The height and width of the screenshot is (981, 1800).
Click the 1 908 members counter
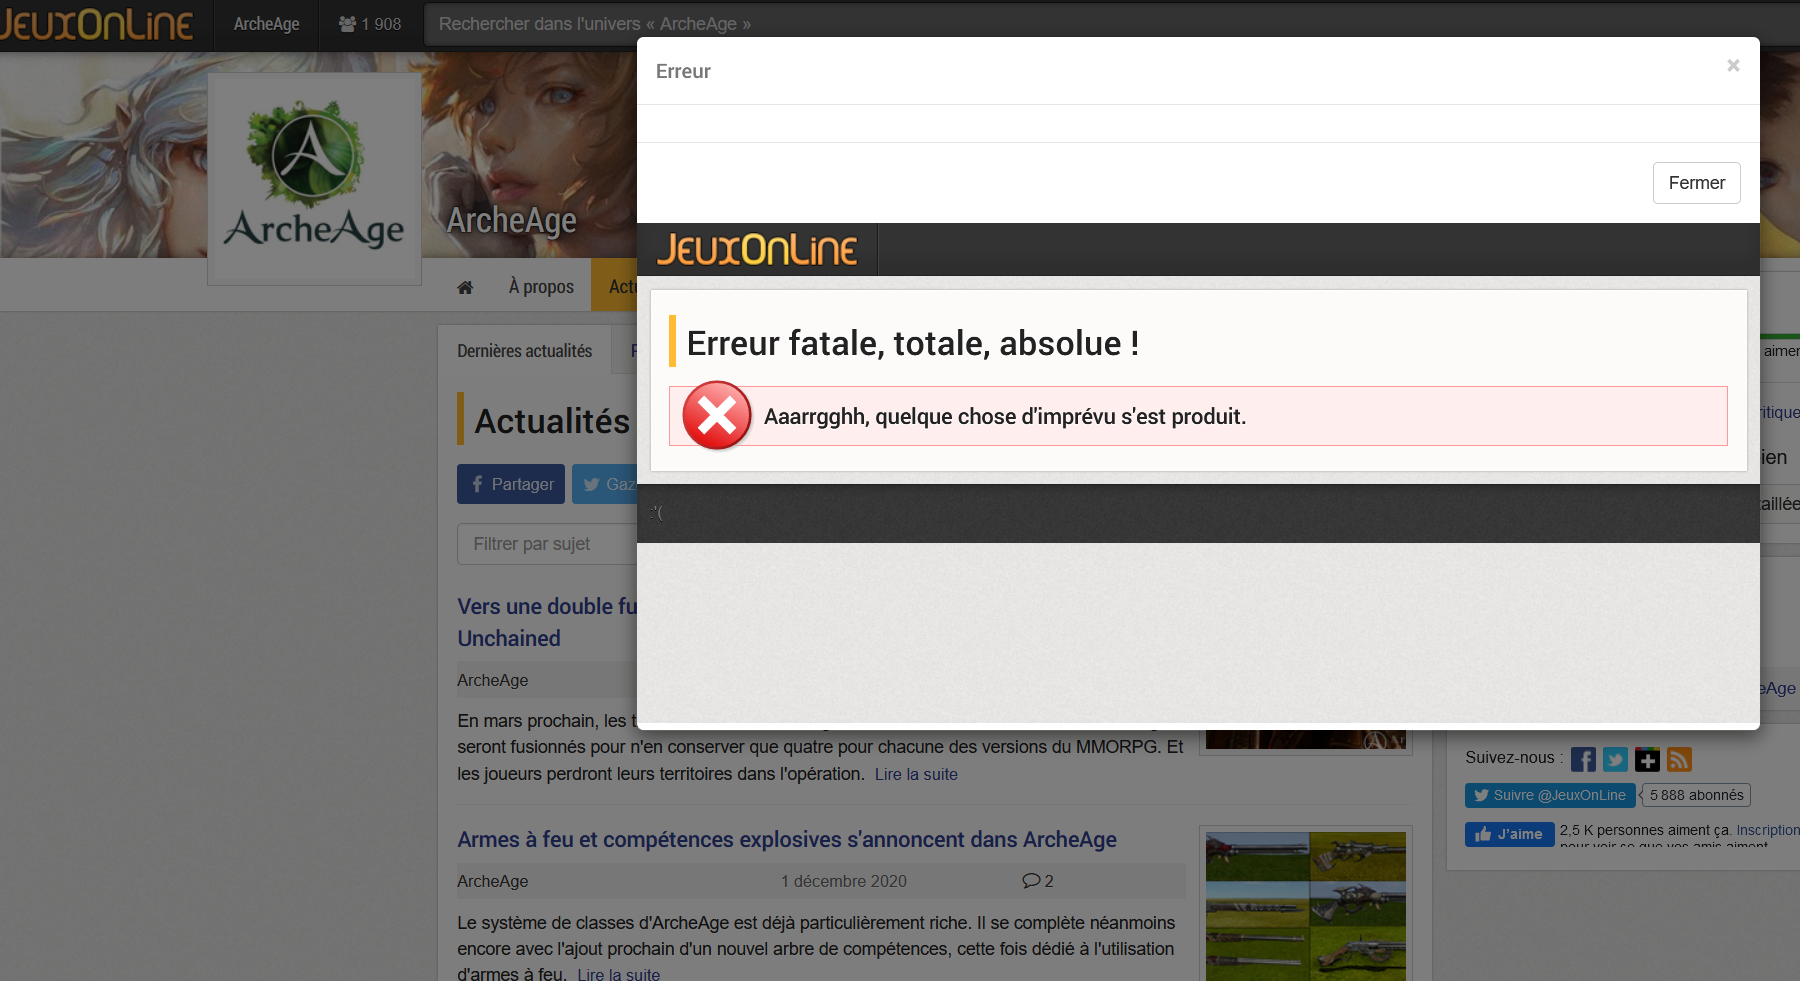[370, 24]
